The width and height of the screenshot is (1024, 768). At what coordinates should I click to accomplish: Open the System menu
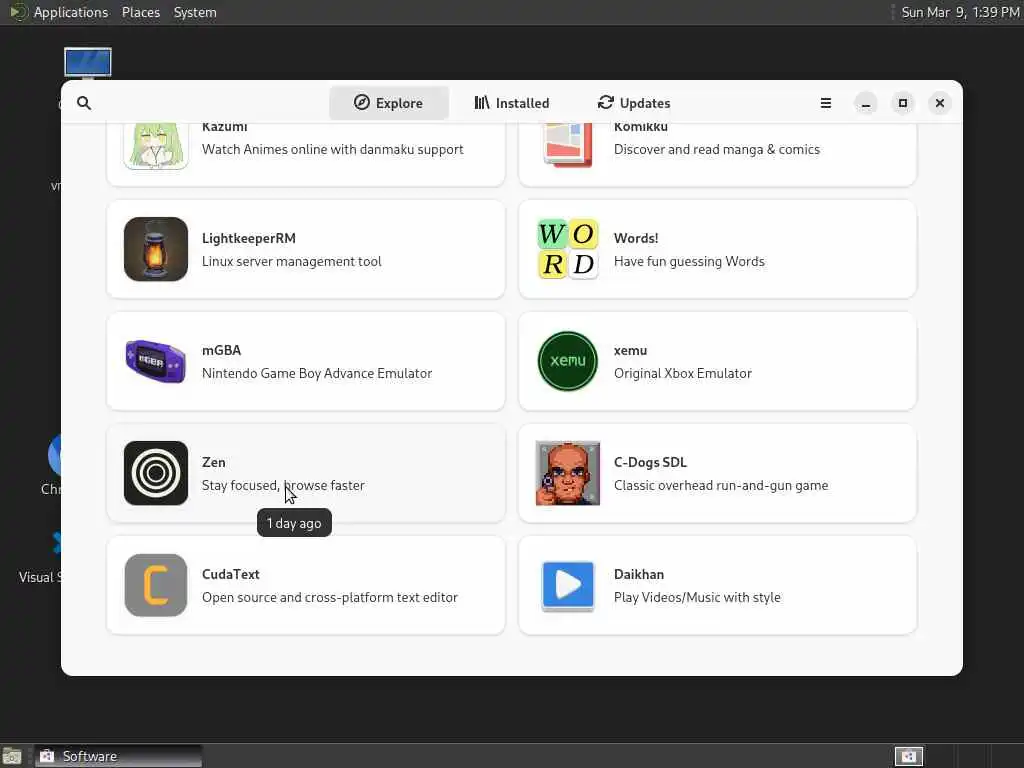click(x=195, y=12)
